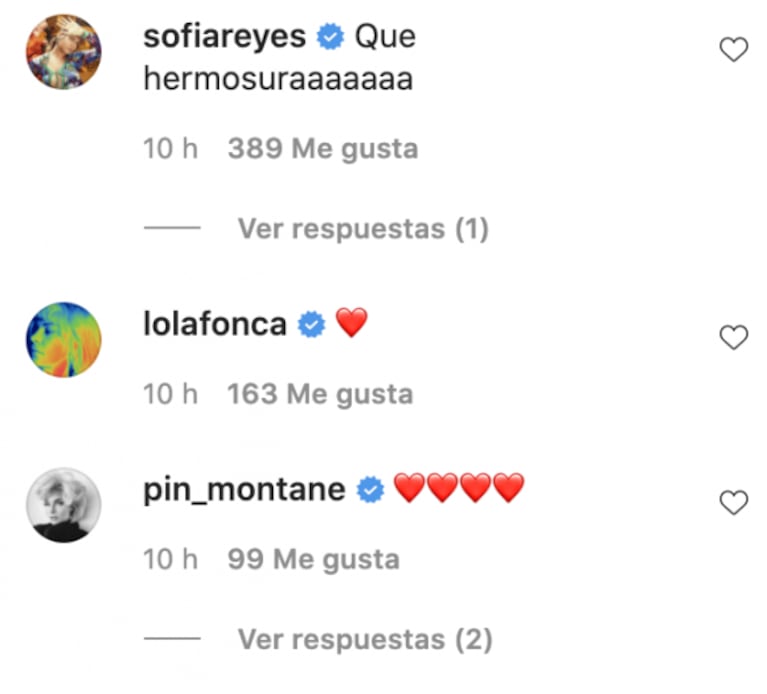This screenshot has height=694, width=767.
Task: Click the lolafonca username
Action: tap(215, 324)
